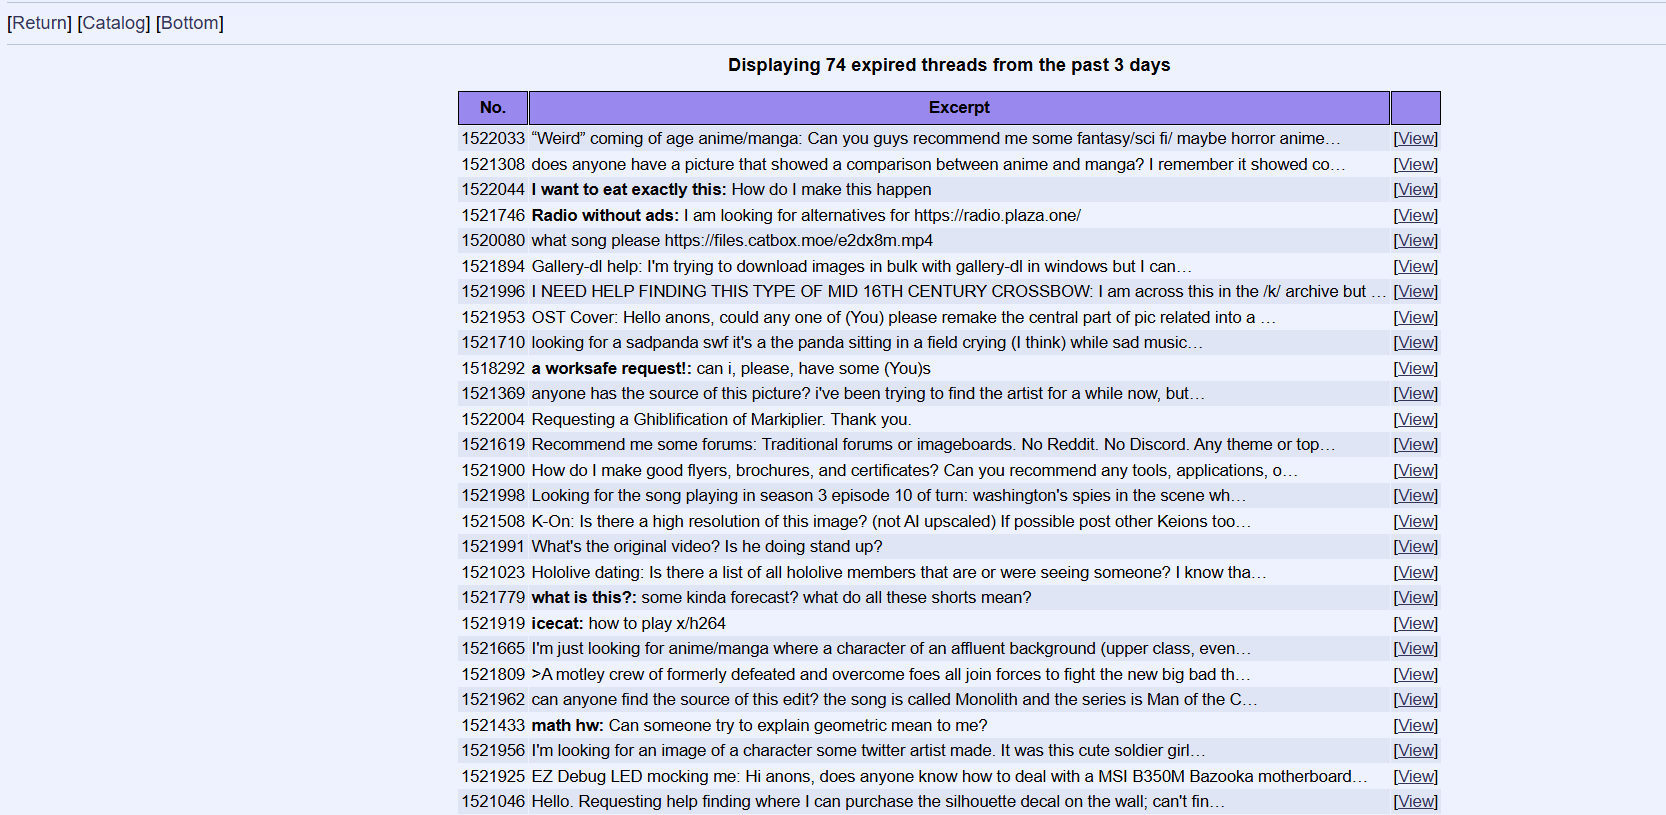Click thread number 1518292

tap(493, 369)
